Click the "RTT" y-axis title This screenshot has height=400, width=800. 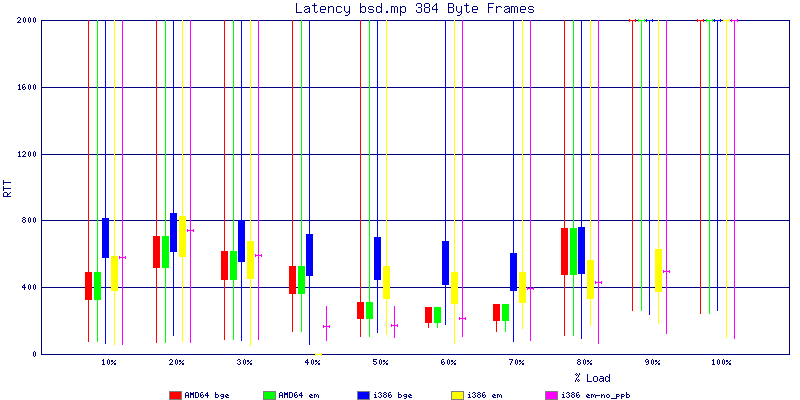point(7,187)
